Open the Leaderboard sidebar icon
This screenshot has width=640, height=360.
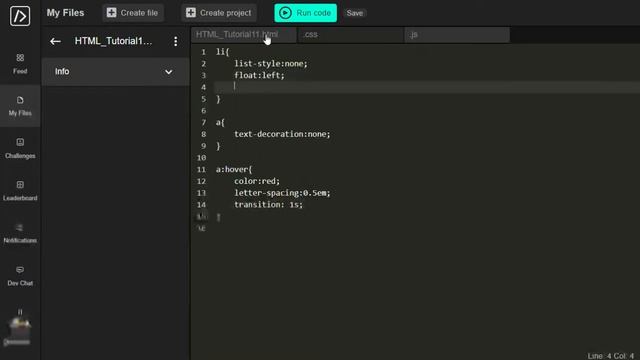(x=20, y=184)
